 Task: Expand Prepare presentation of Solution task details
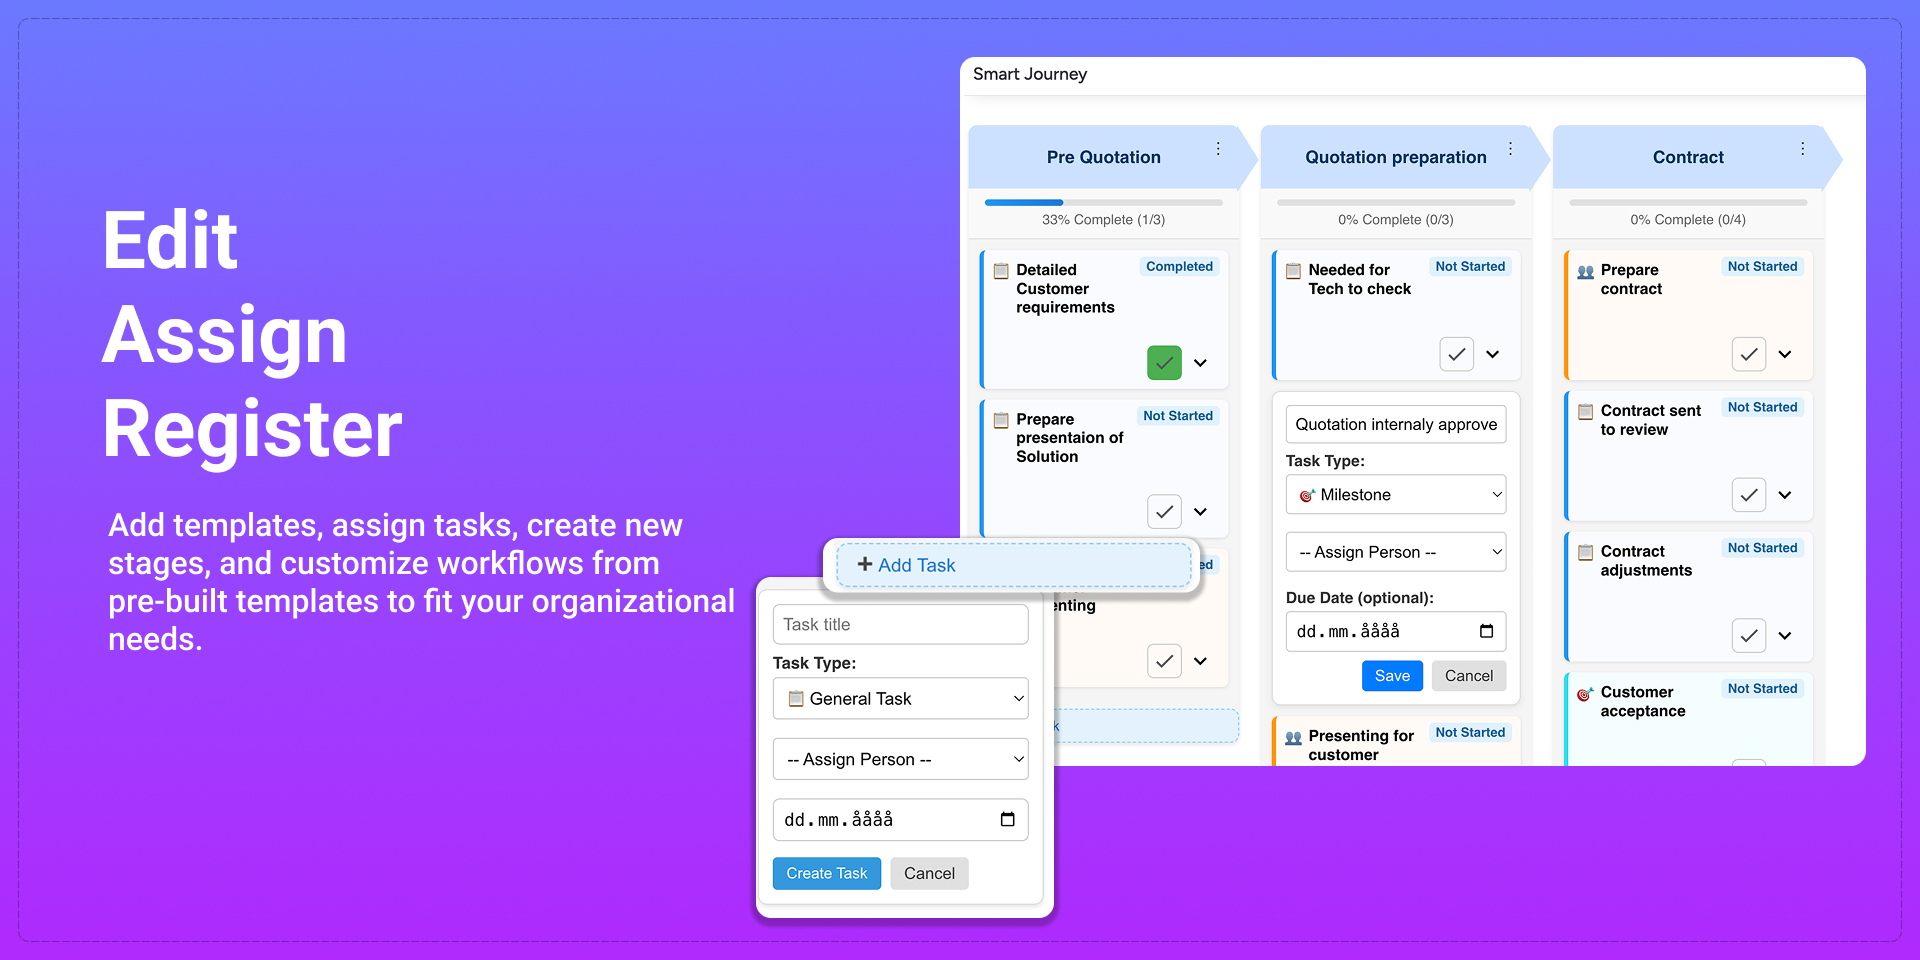[1200, 512]
